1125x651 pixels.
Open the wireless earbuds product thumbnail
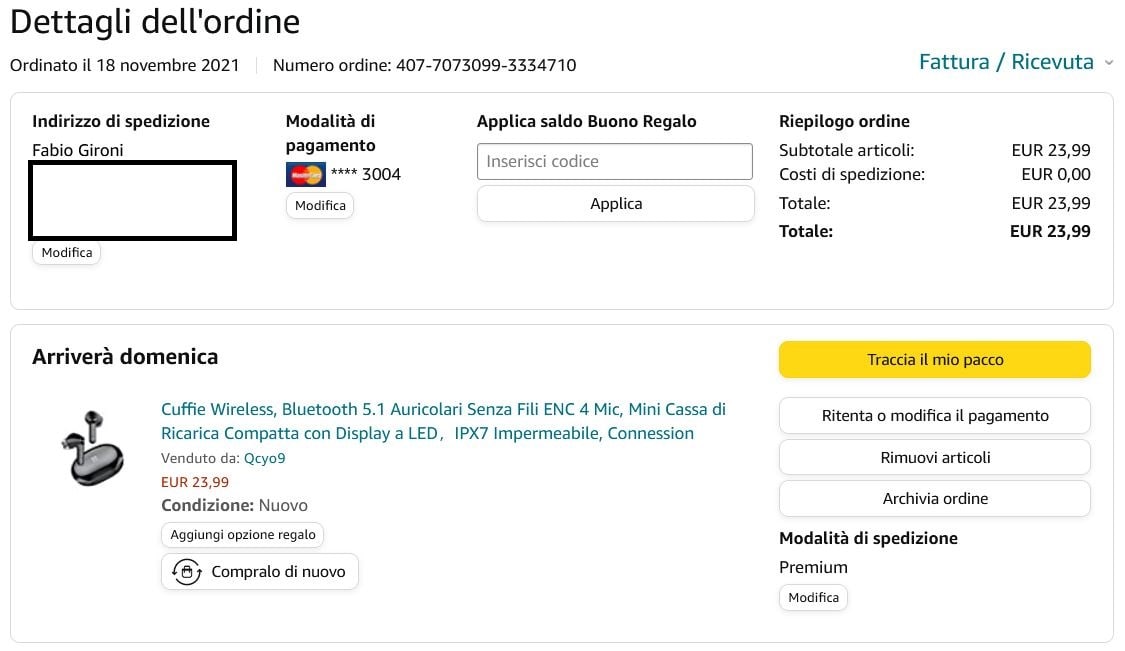pyautogui.click(x=91, y=448)
